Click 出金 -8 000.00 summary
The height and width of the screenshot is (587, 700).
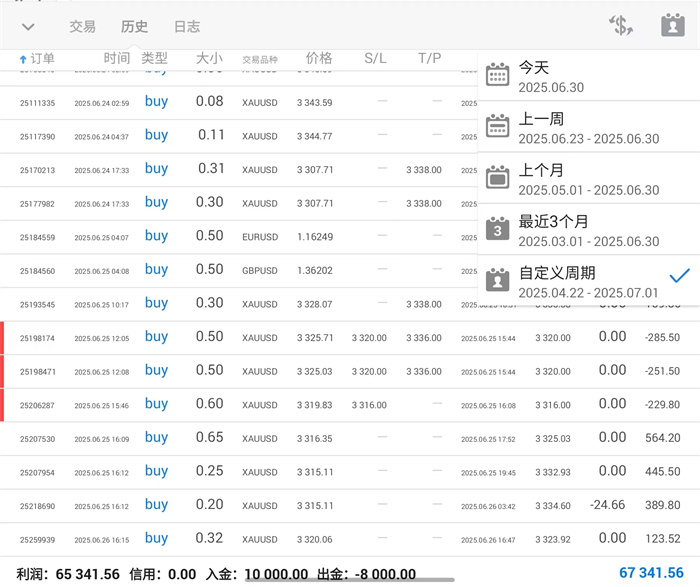[367, 574]
